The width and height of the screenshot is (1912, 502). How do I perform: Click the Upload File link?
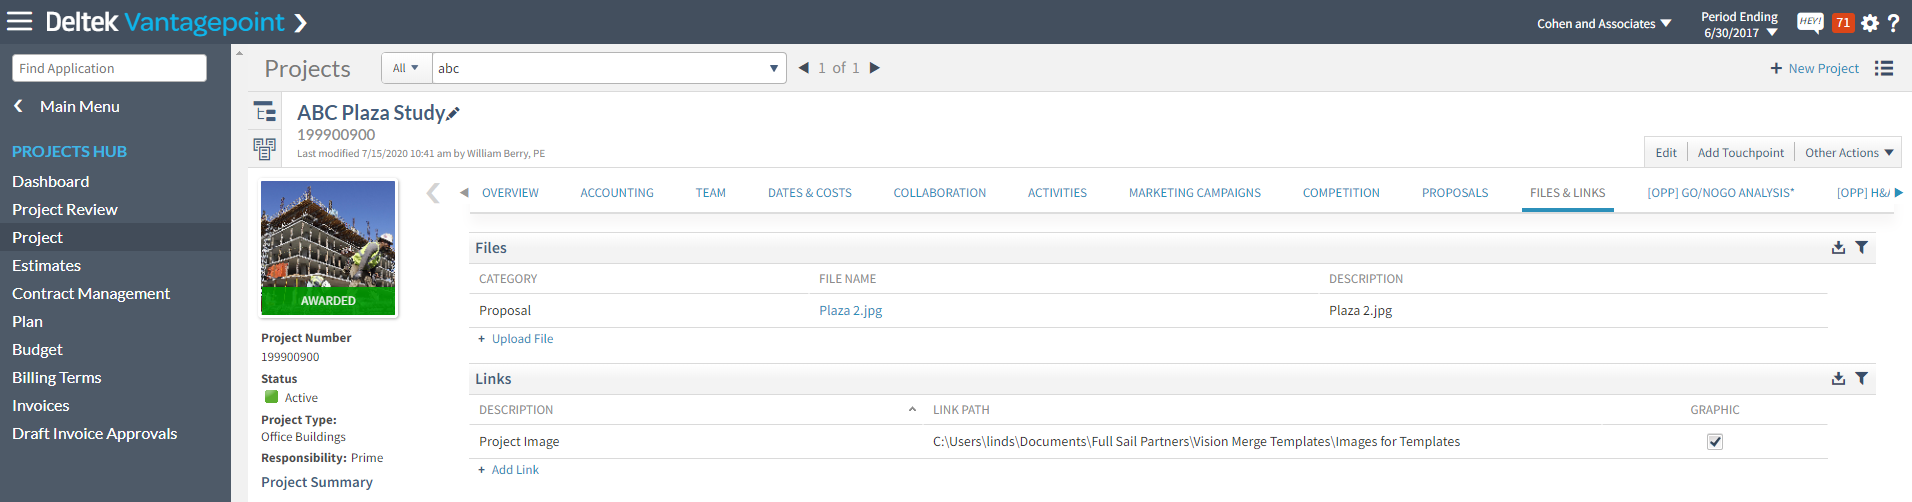522,339
